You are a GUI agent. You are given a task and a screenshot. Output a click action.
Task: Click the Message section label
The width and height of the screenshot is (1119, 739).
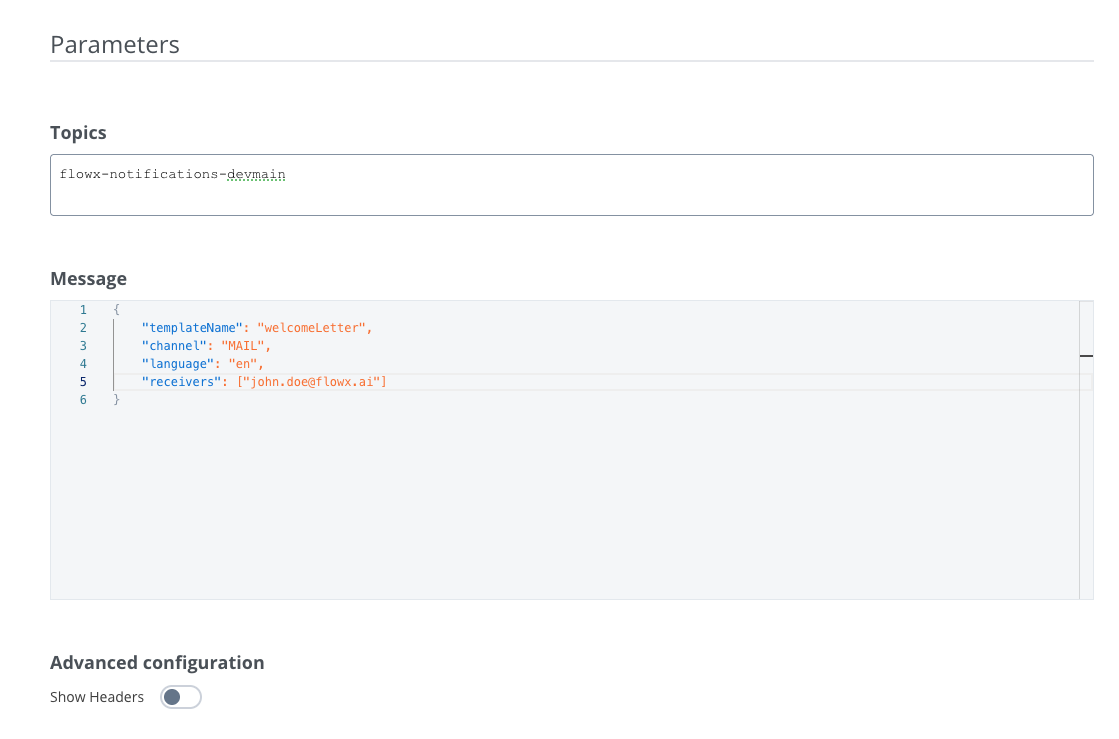pos(88,279)
